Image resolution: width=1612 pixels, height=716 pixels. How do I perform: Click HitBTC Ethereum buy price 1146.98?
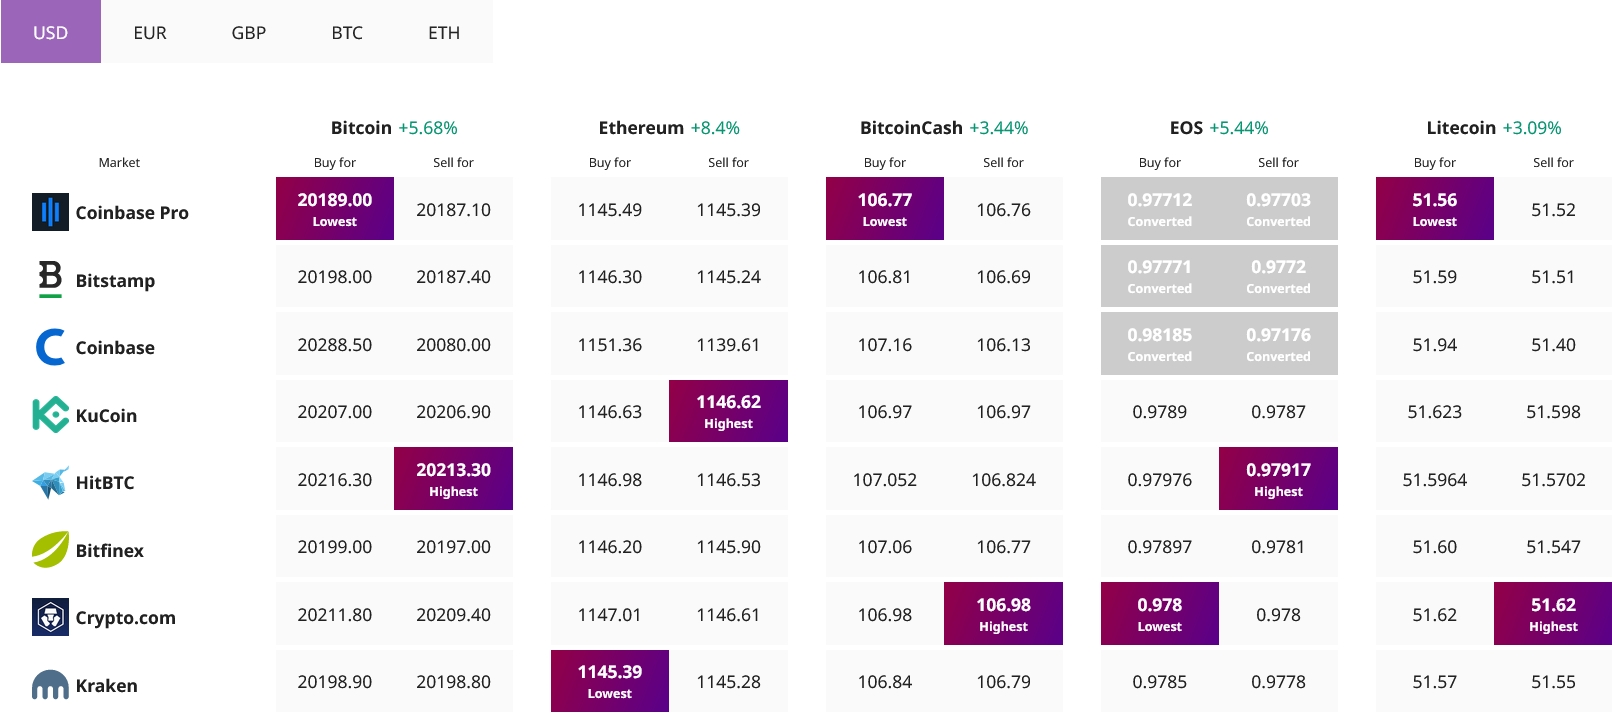pos(610,480)
